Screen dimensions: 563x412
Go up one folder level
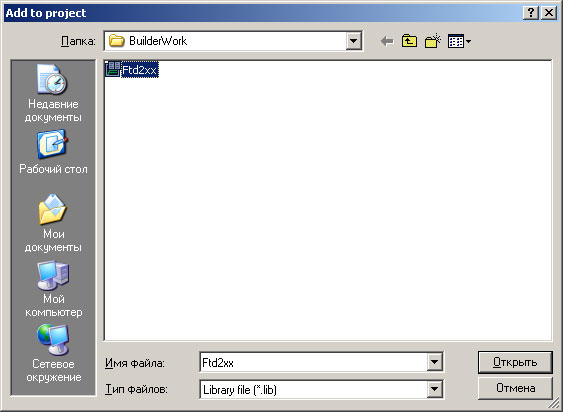[x=409, y=41]
